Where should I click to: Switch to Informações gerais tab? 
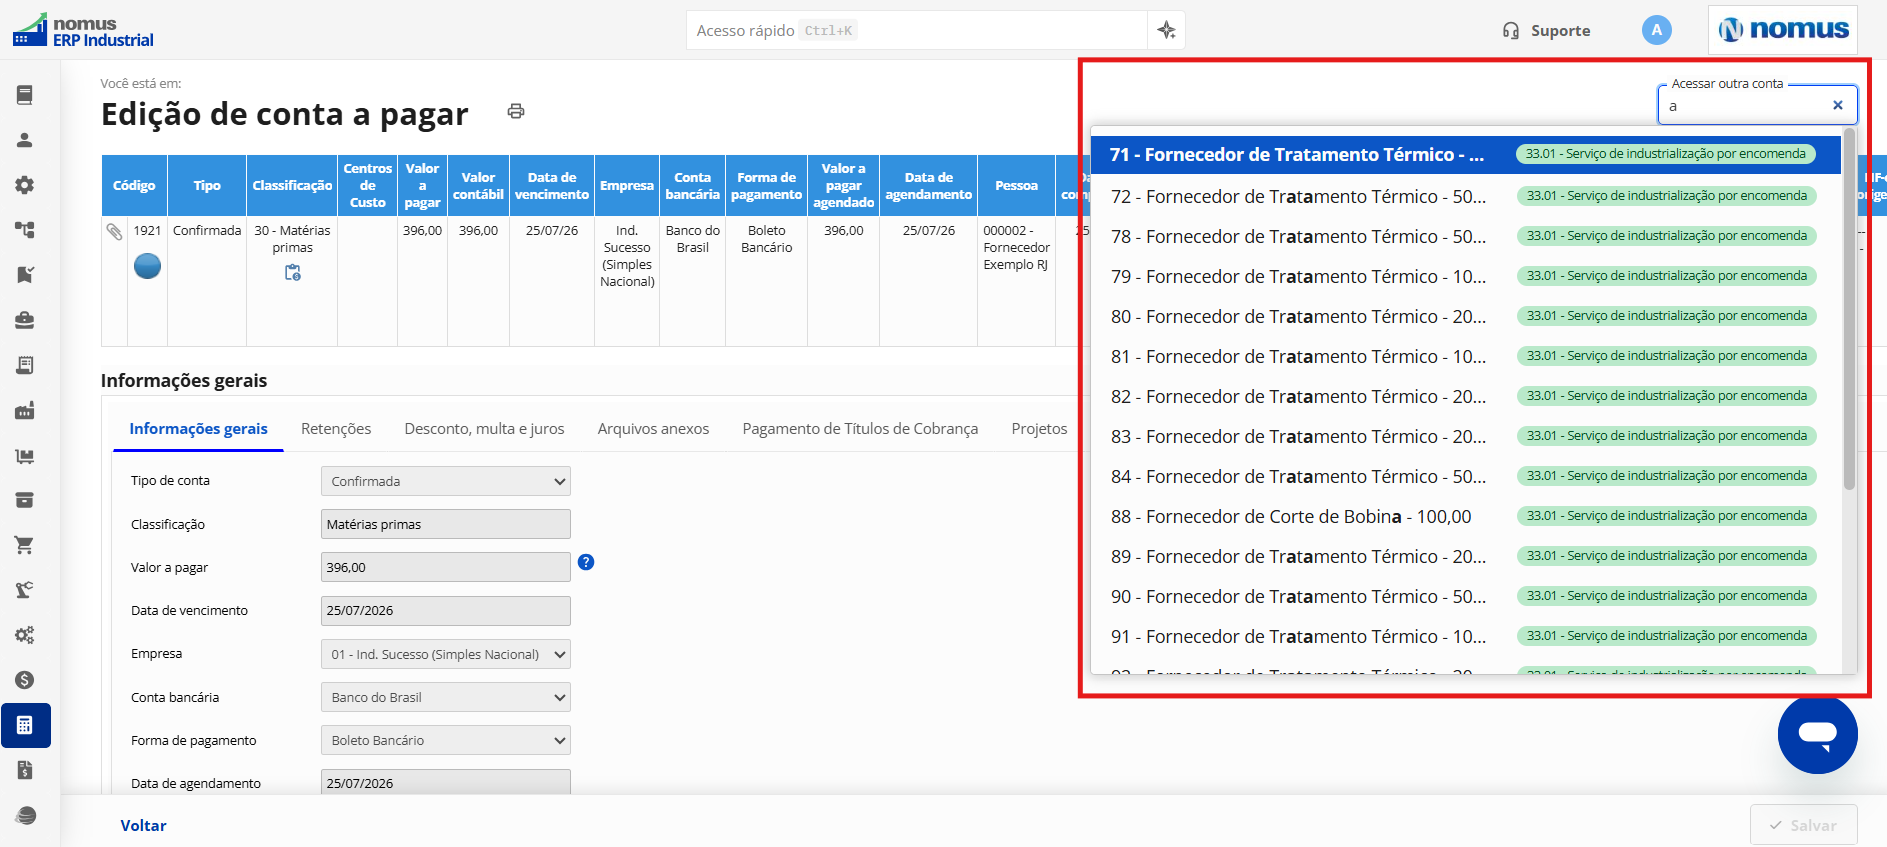tap(198, 429)
